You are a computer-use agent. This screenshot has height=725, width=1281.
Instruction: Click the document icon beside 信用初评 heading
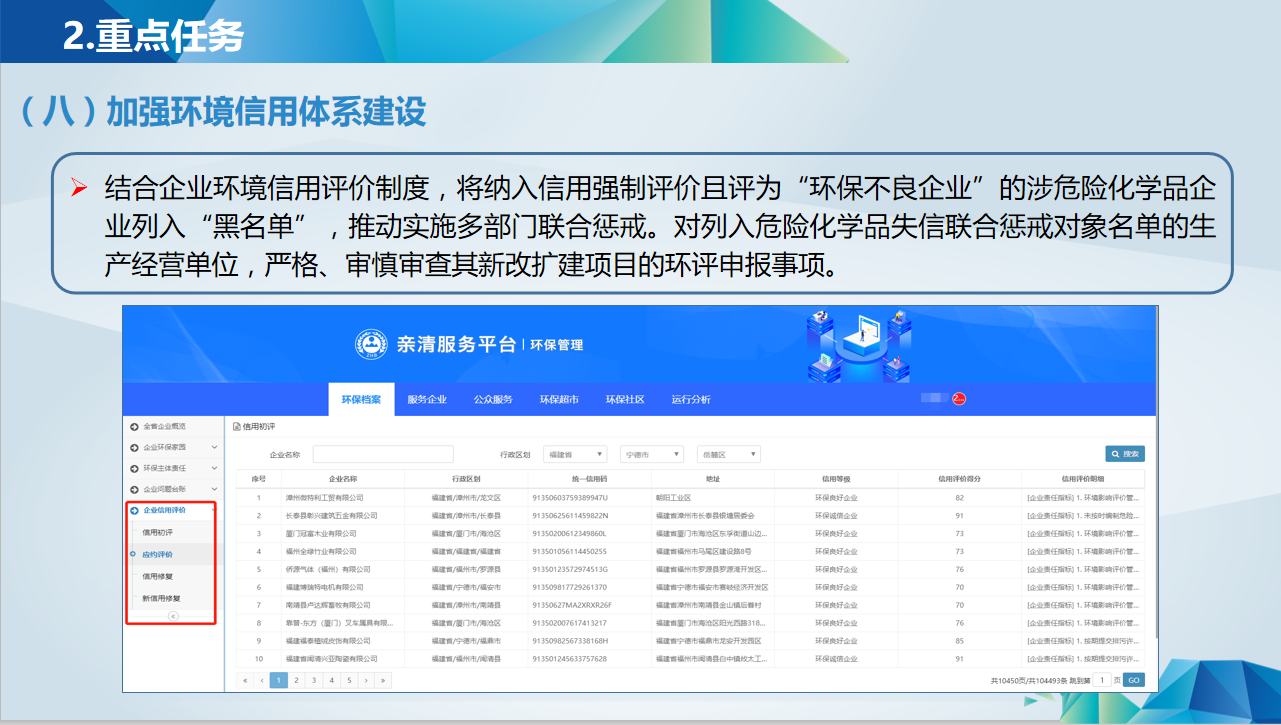237,426
